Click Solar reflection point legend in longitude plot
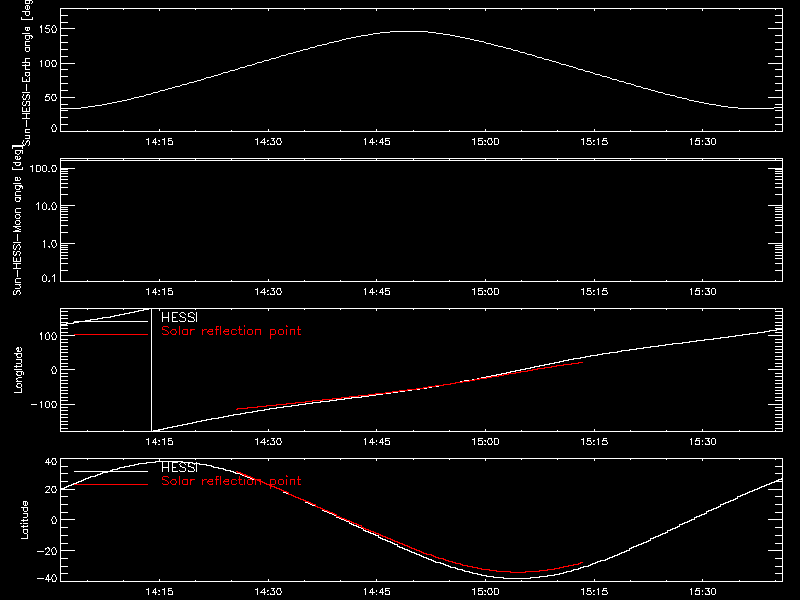The image size is (800, 600). (231, 331)
